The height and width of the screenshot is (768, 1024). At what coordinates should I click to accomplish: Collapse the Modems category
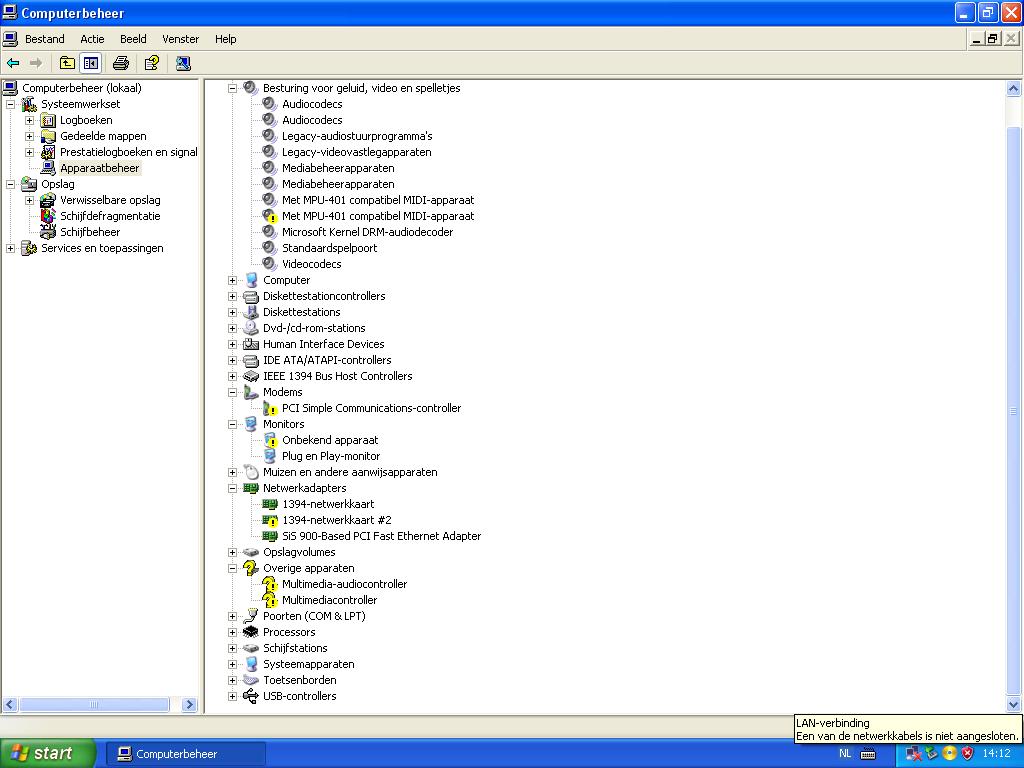[232, 392]
